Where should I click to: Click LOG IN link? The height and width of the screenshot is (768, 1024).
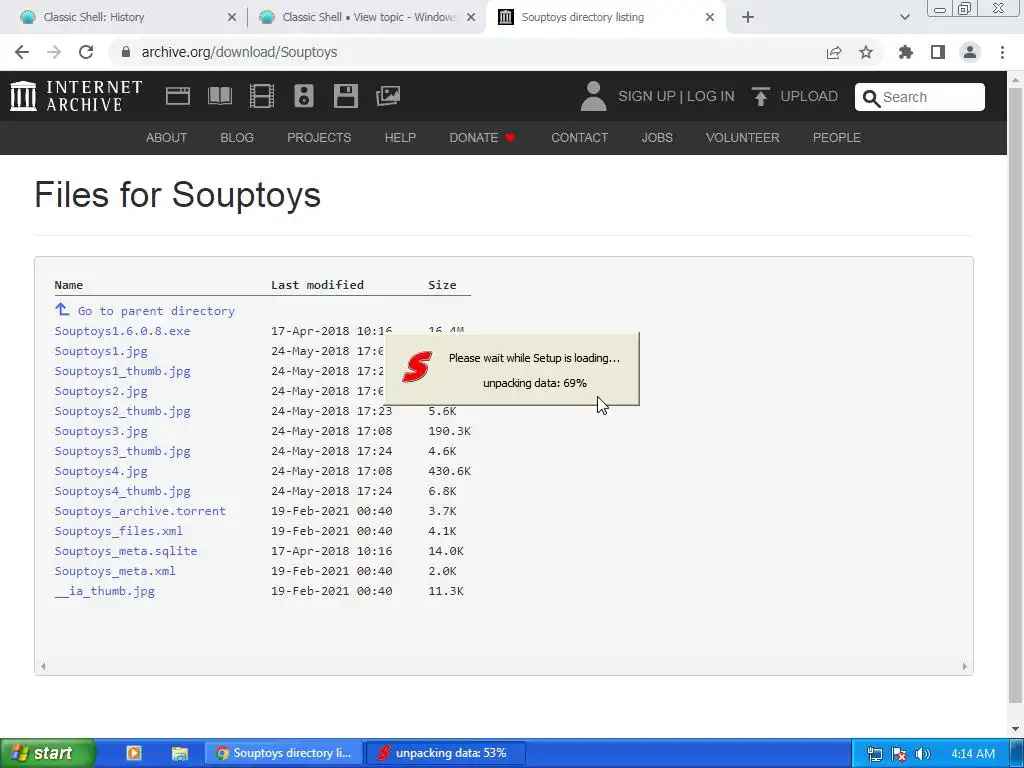coord(711,96)
